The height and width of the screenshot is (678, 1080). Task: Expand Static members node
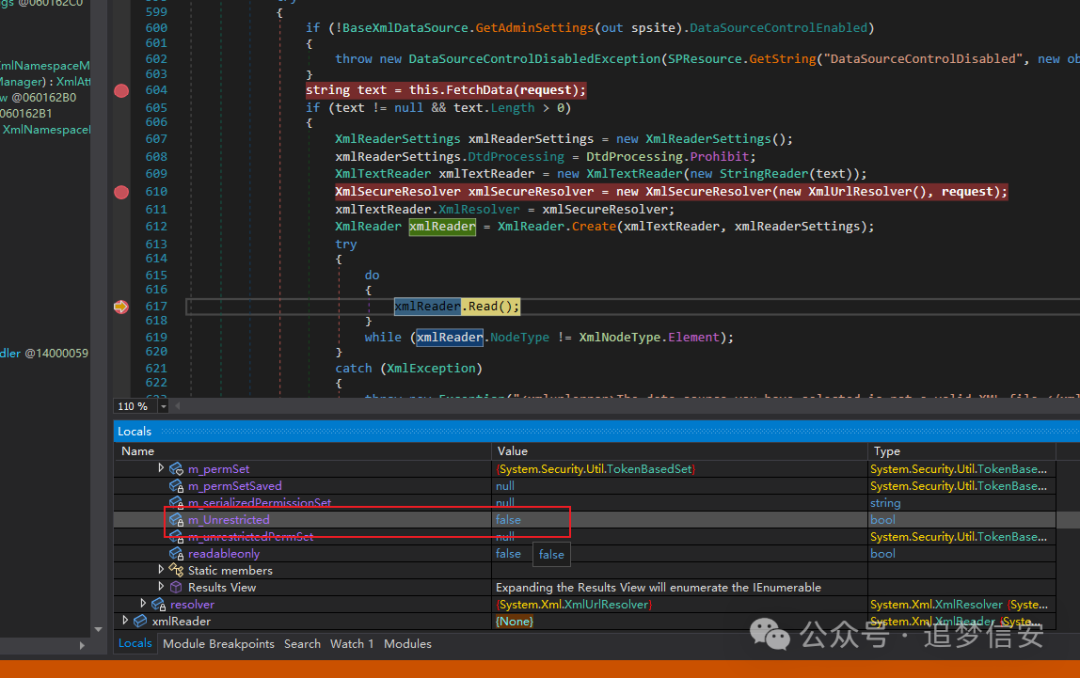[x=160, y=570]
